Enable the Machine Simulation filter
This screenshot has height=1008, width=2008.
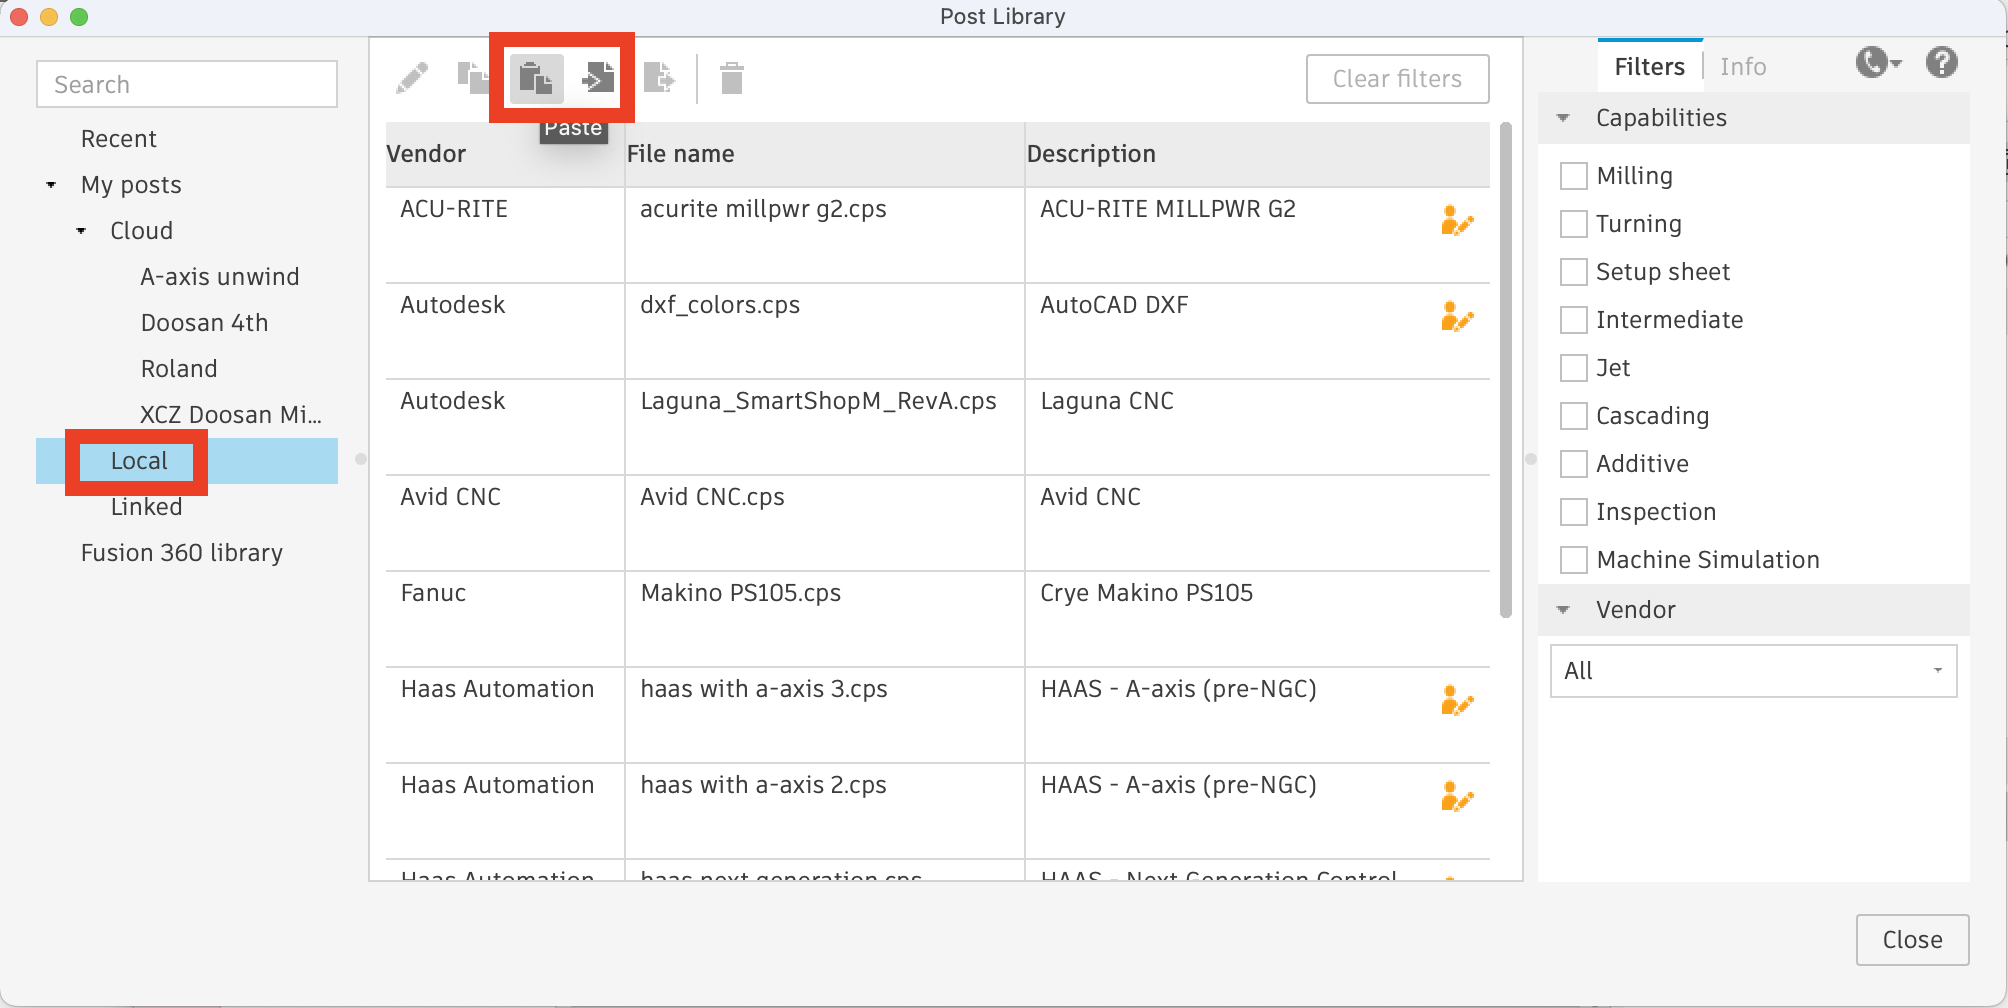coord(1573,559)
